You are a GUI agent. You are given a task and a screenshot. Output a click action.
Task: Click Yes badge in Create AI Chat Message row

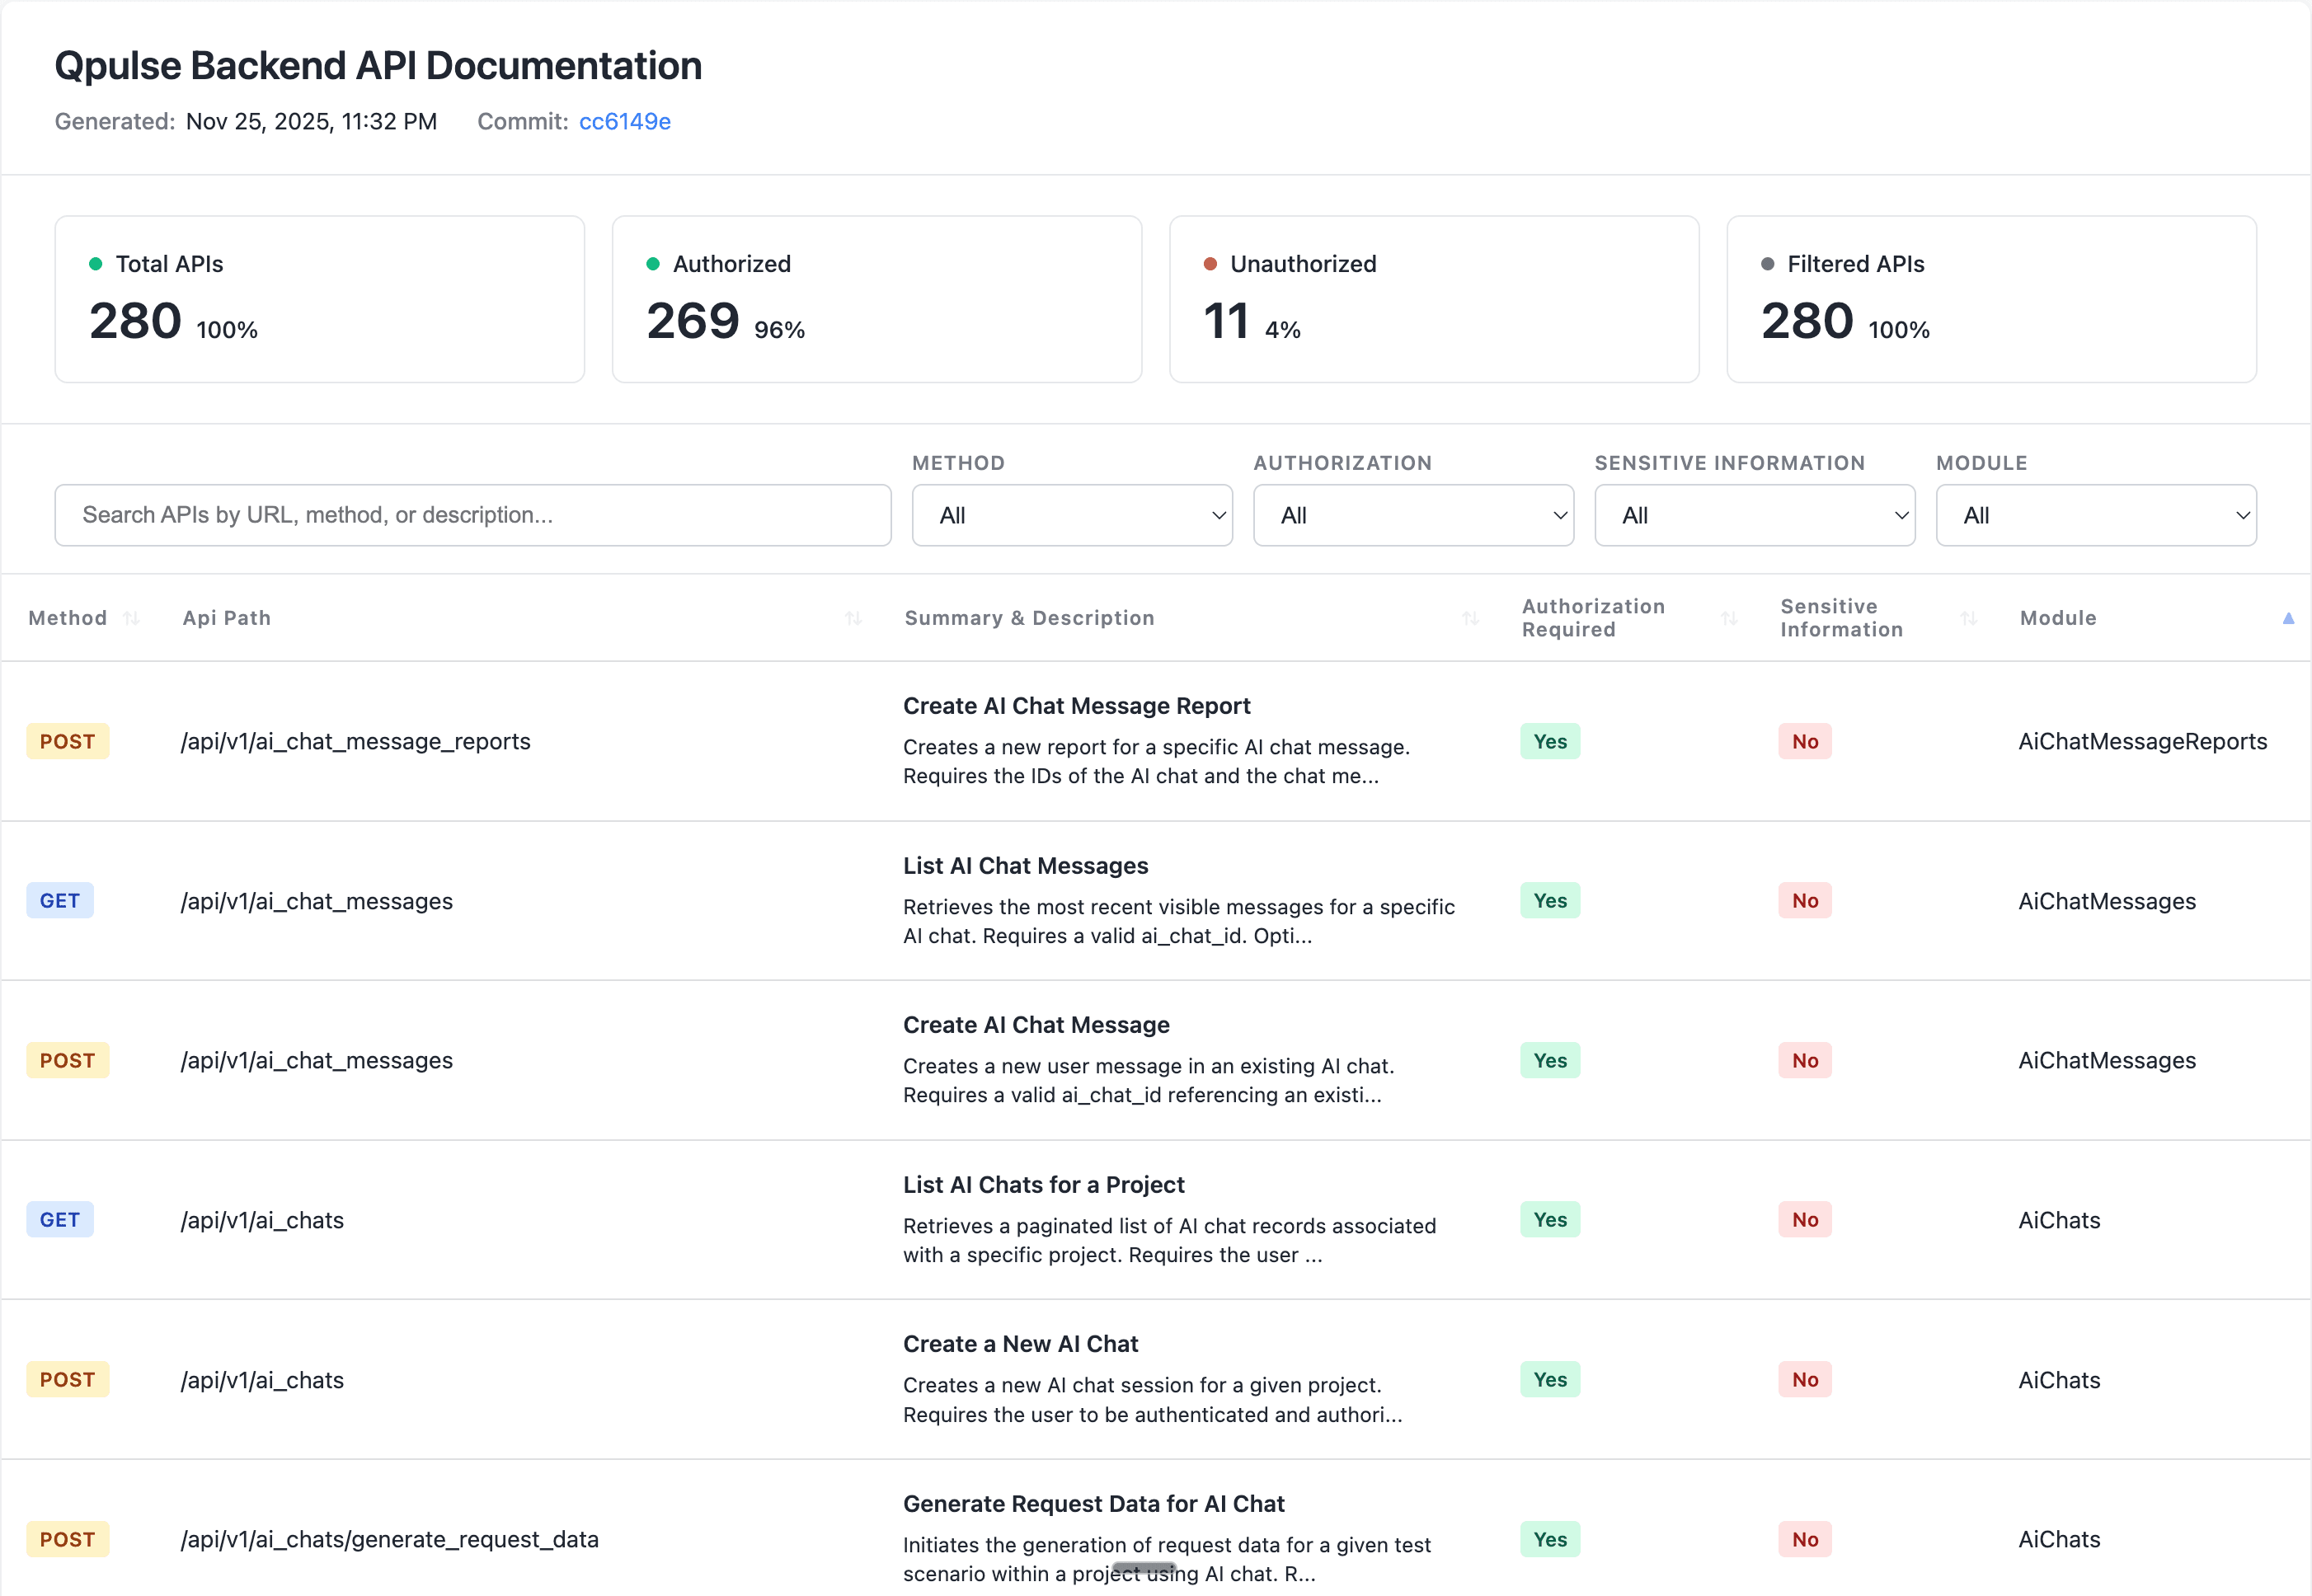click(x=1550, y=1060)
